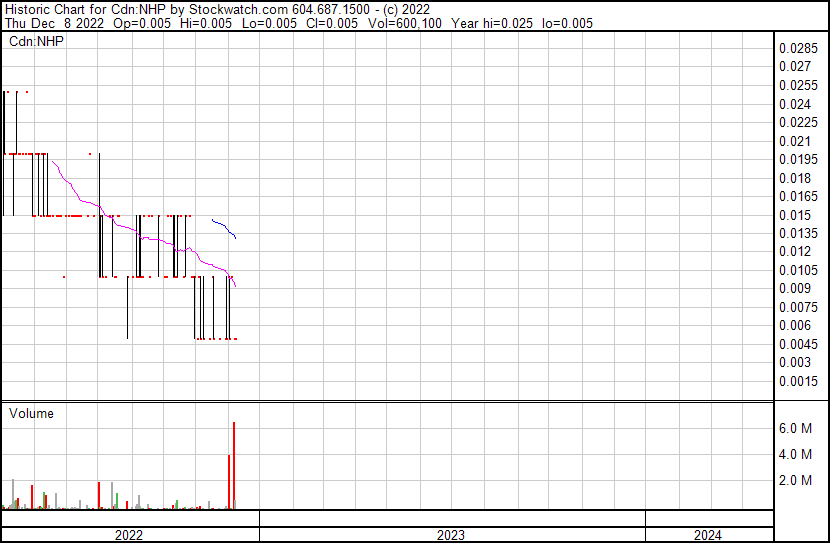Click the 'Cdn:NHP' symbol label in chart

[37, 41]
